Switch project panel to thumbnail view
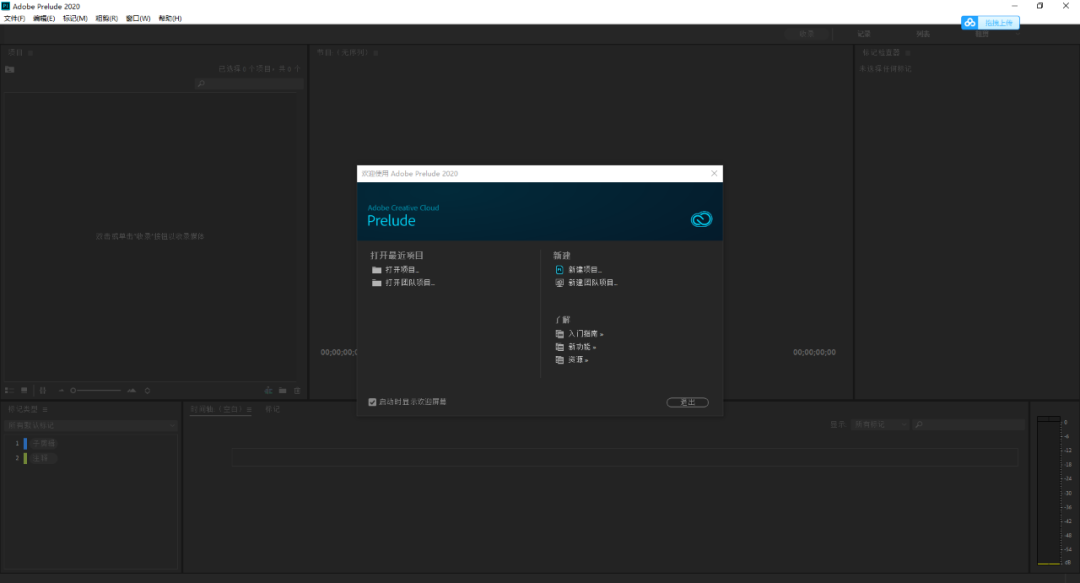Screen dimensions: 1080x583 click(x=24, y=391)
